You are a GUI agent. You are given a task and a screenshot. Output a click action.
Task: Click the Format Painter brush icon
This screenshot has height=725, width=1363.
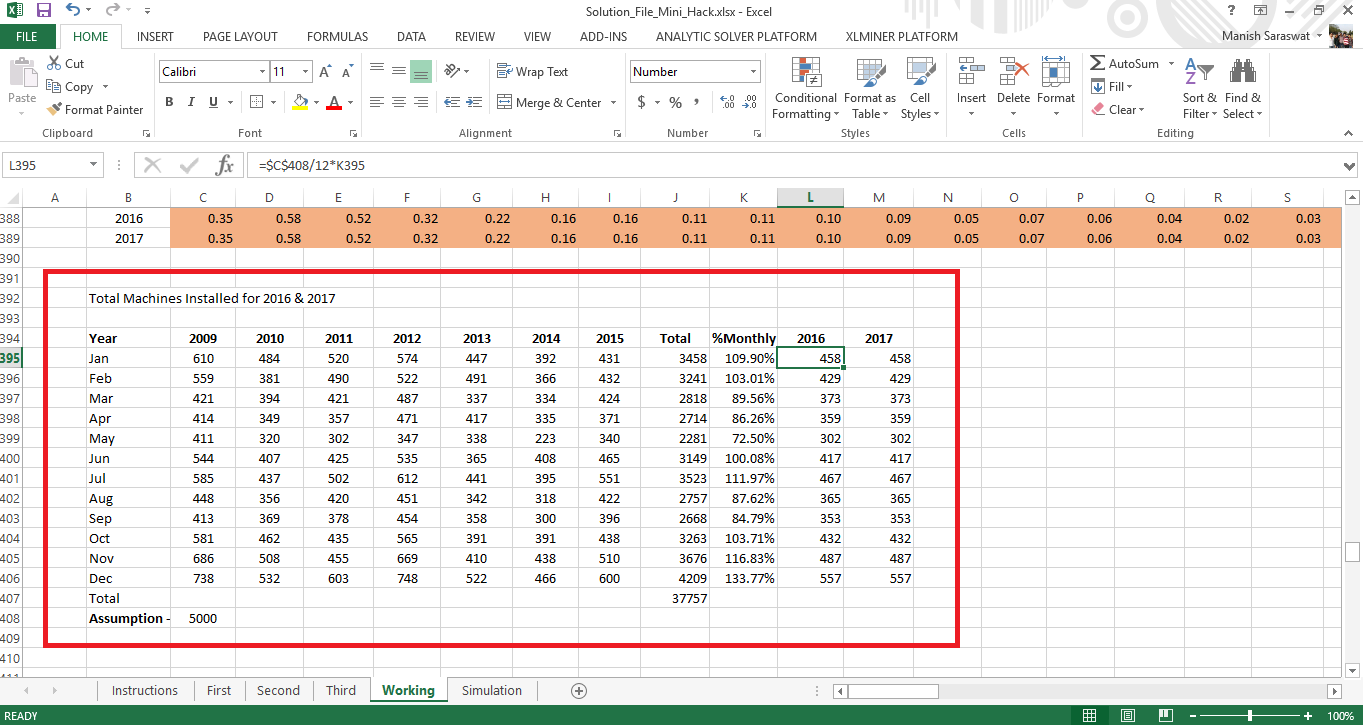[54, 110]
